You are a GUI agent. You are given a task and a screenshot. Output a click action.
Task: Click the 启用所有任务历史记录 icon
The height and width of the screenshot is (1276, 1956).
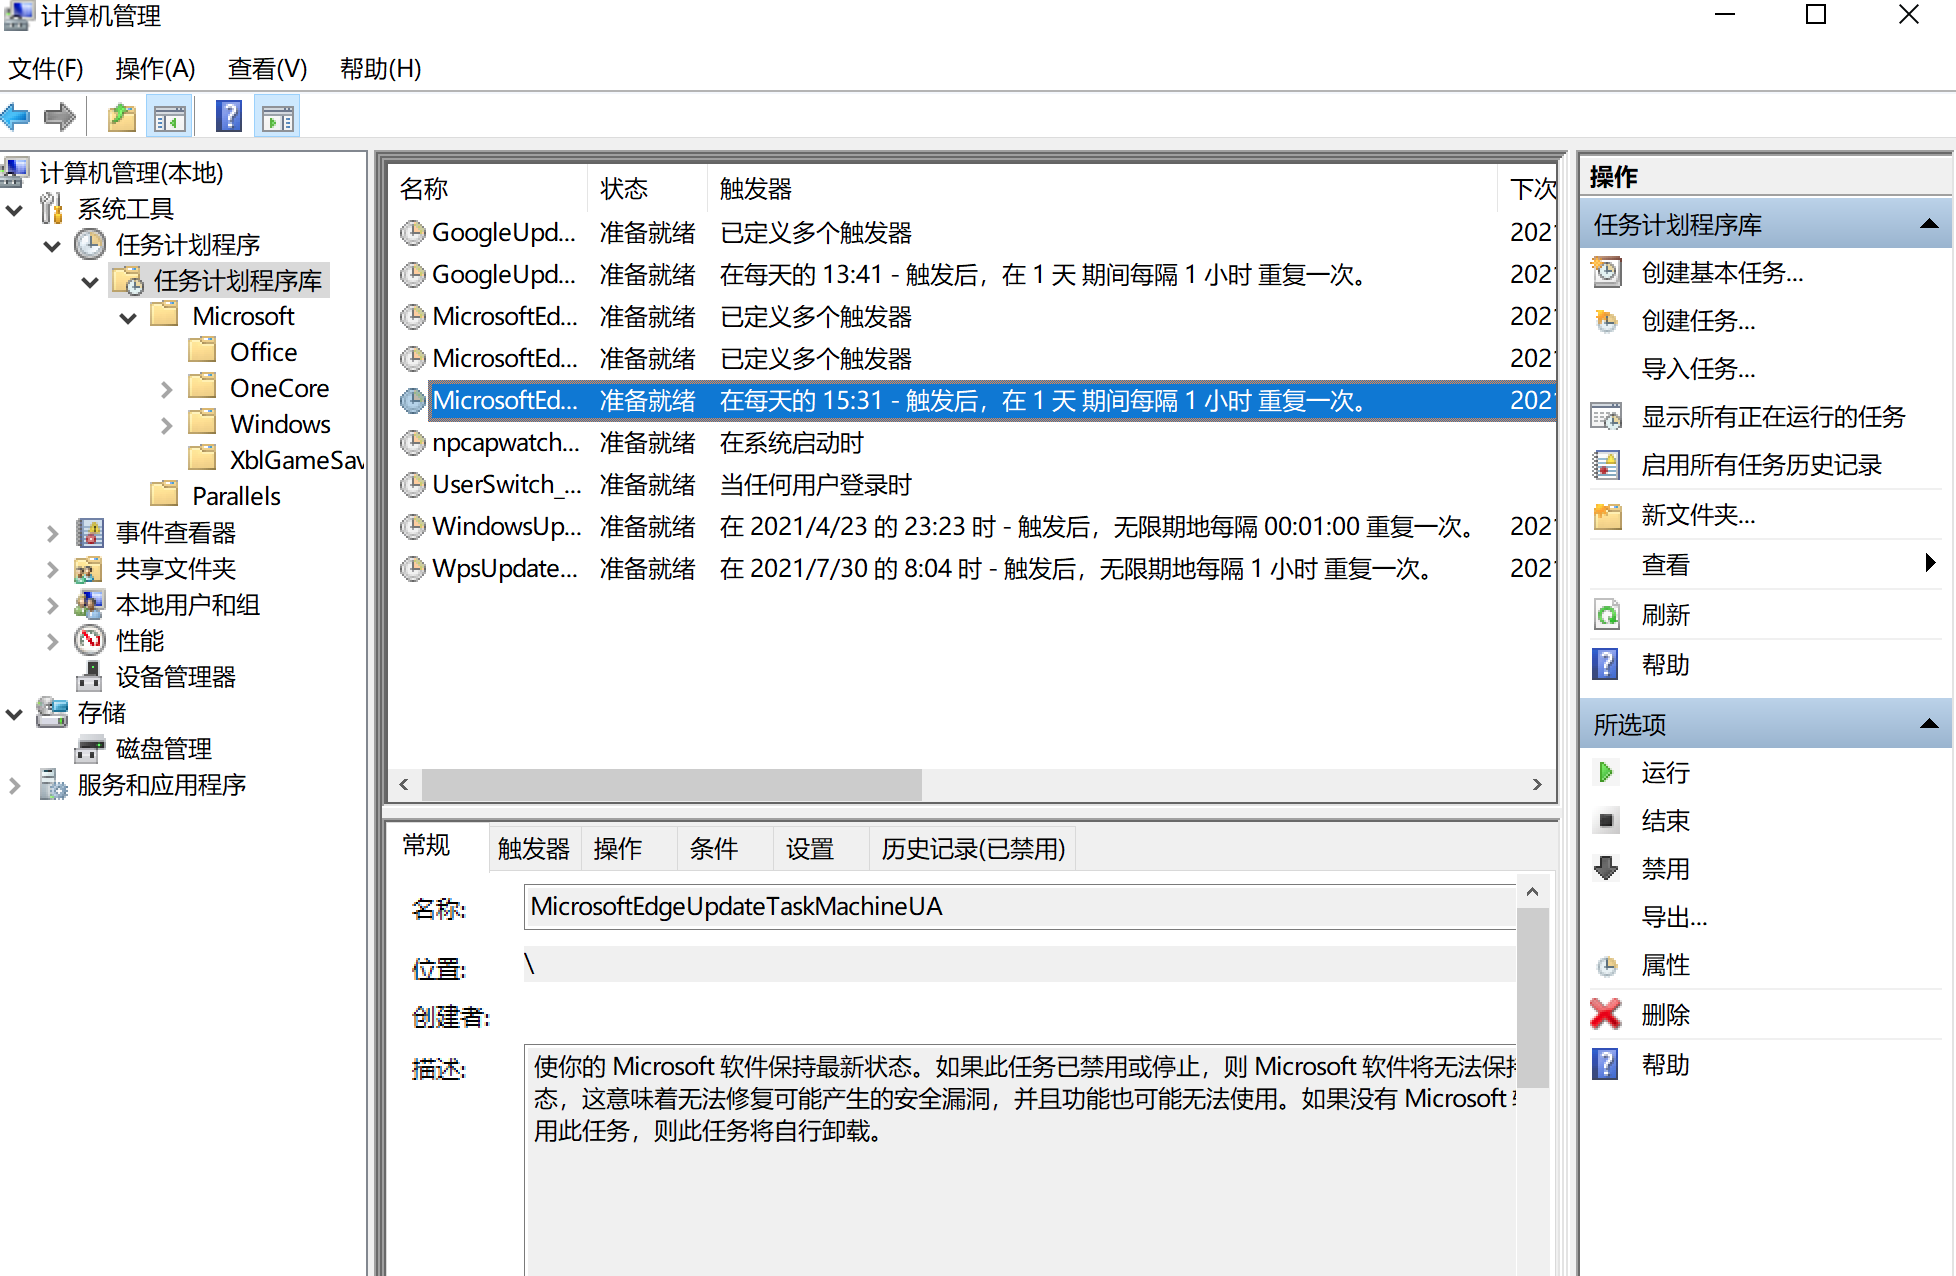click(x=1607, y=465)
